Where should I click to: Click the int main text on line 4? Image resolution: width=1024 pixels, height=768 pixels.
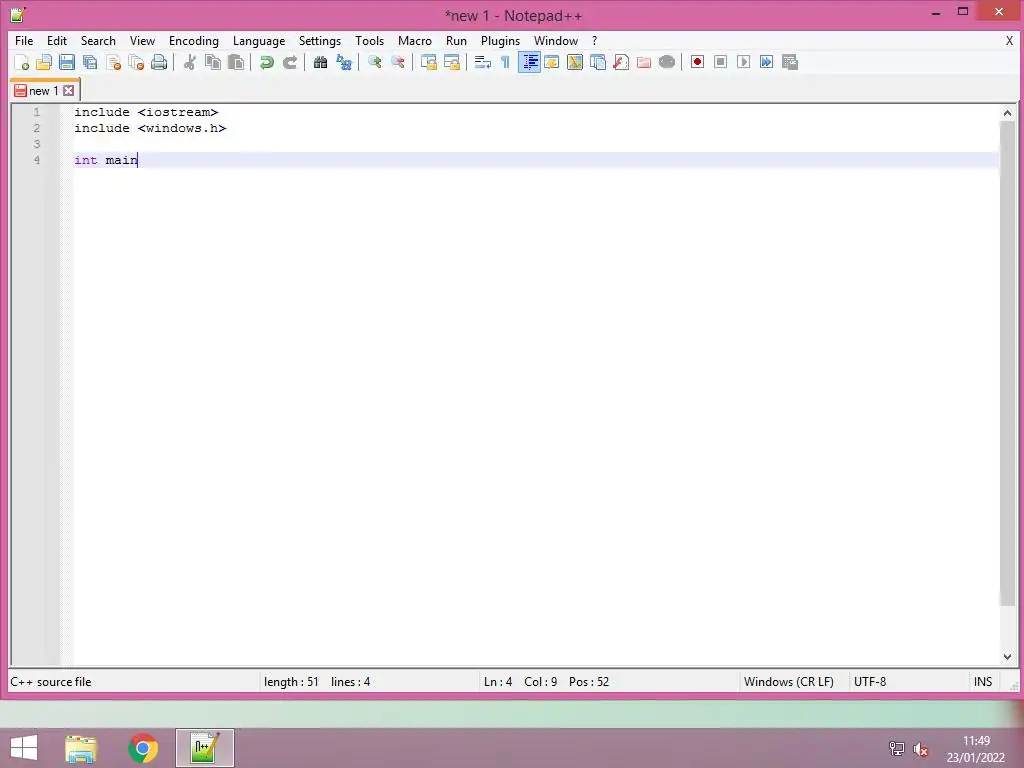click(106, 160)
